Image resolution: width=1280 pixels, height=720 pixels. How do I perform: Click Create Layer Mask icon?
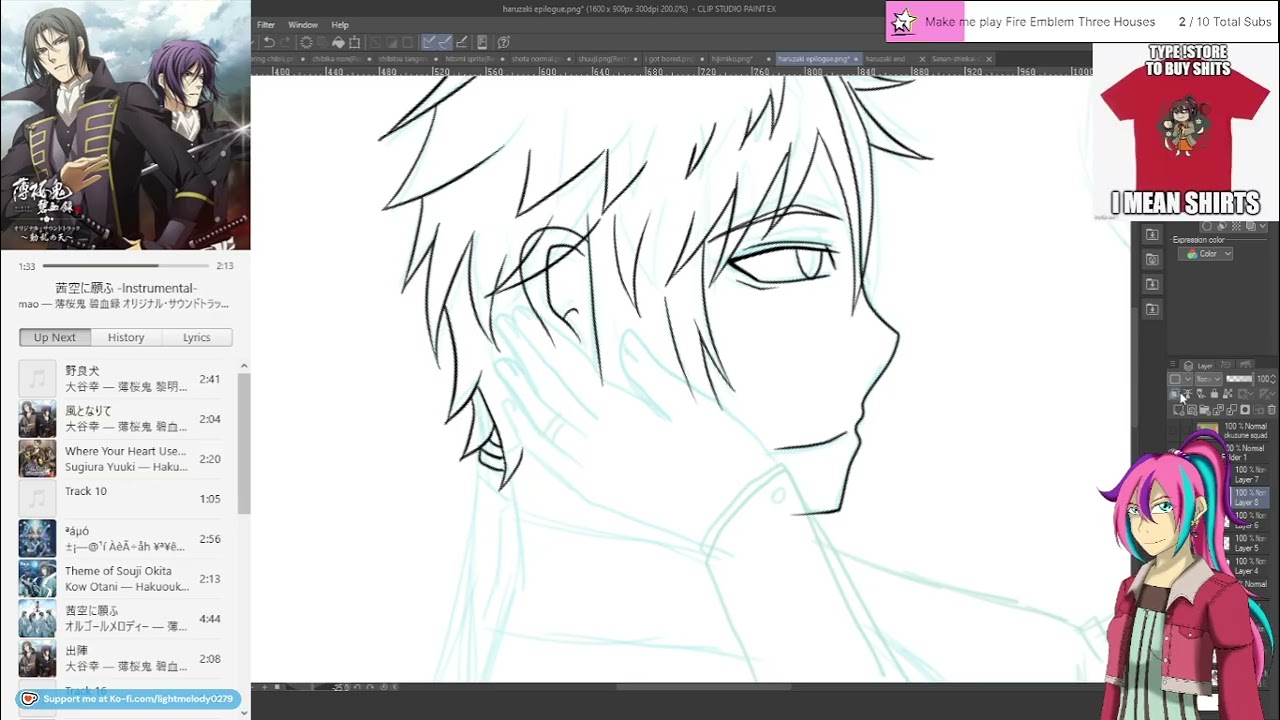tap(1244, 410)
